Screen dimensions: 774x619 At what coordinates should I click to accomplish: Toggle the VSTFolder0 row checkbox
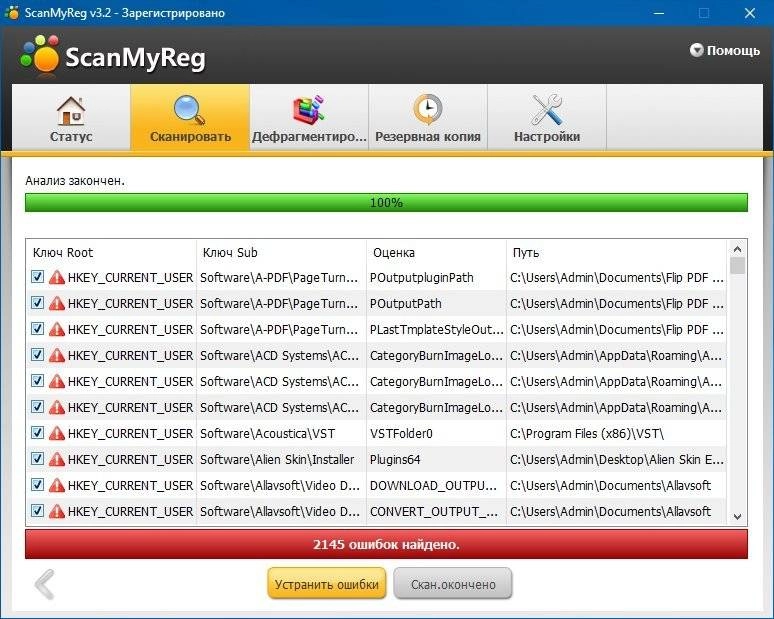[x=38, y=433]
